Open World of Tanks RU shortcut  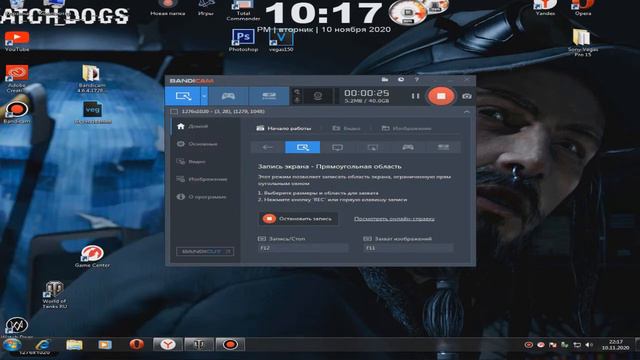[54, 295]
